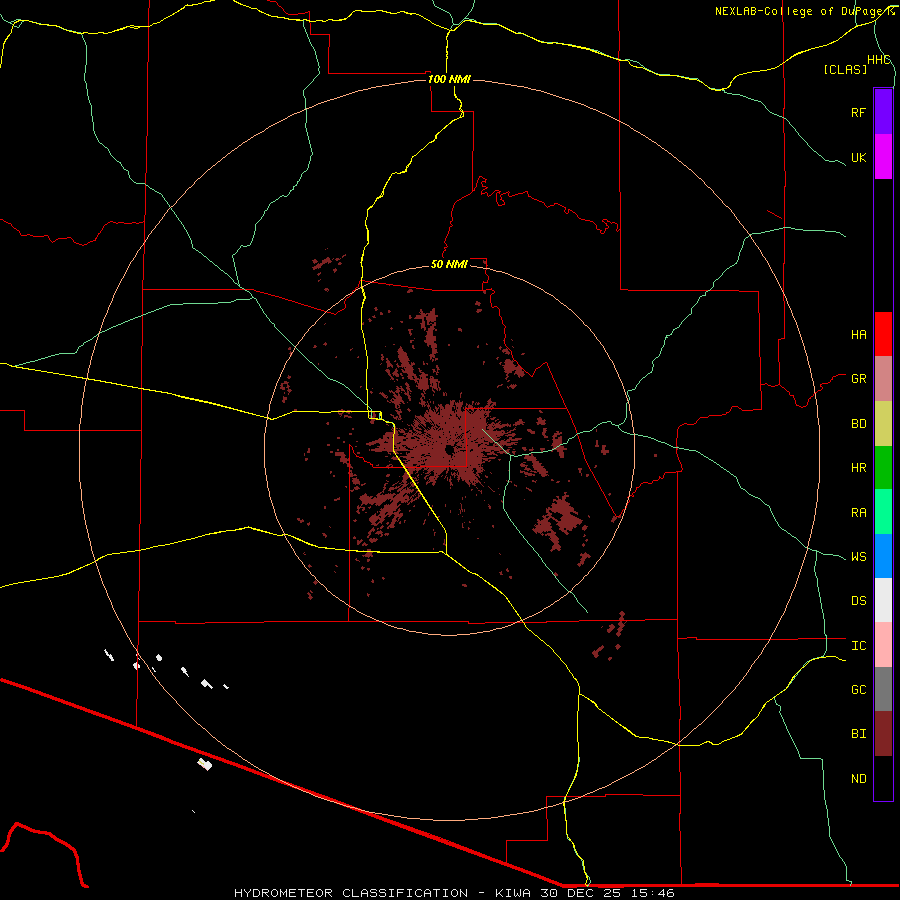Click the BI legend label
Image resolution: width=900 pixels, height=900 pixels.
click(858, 734)
